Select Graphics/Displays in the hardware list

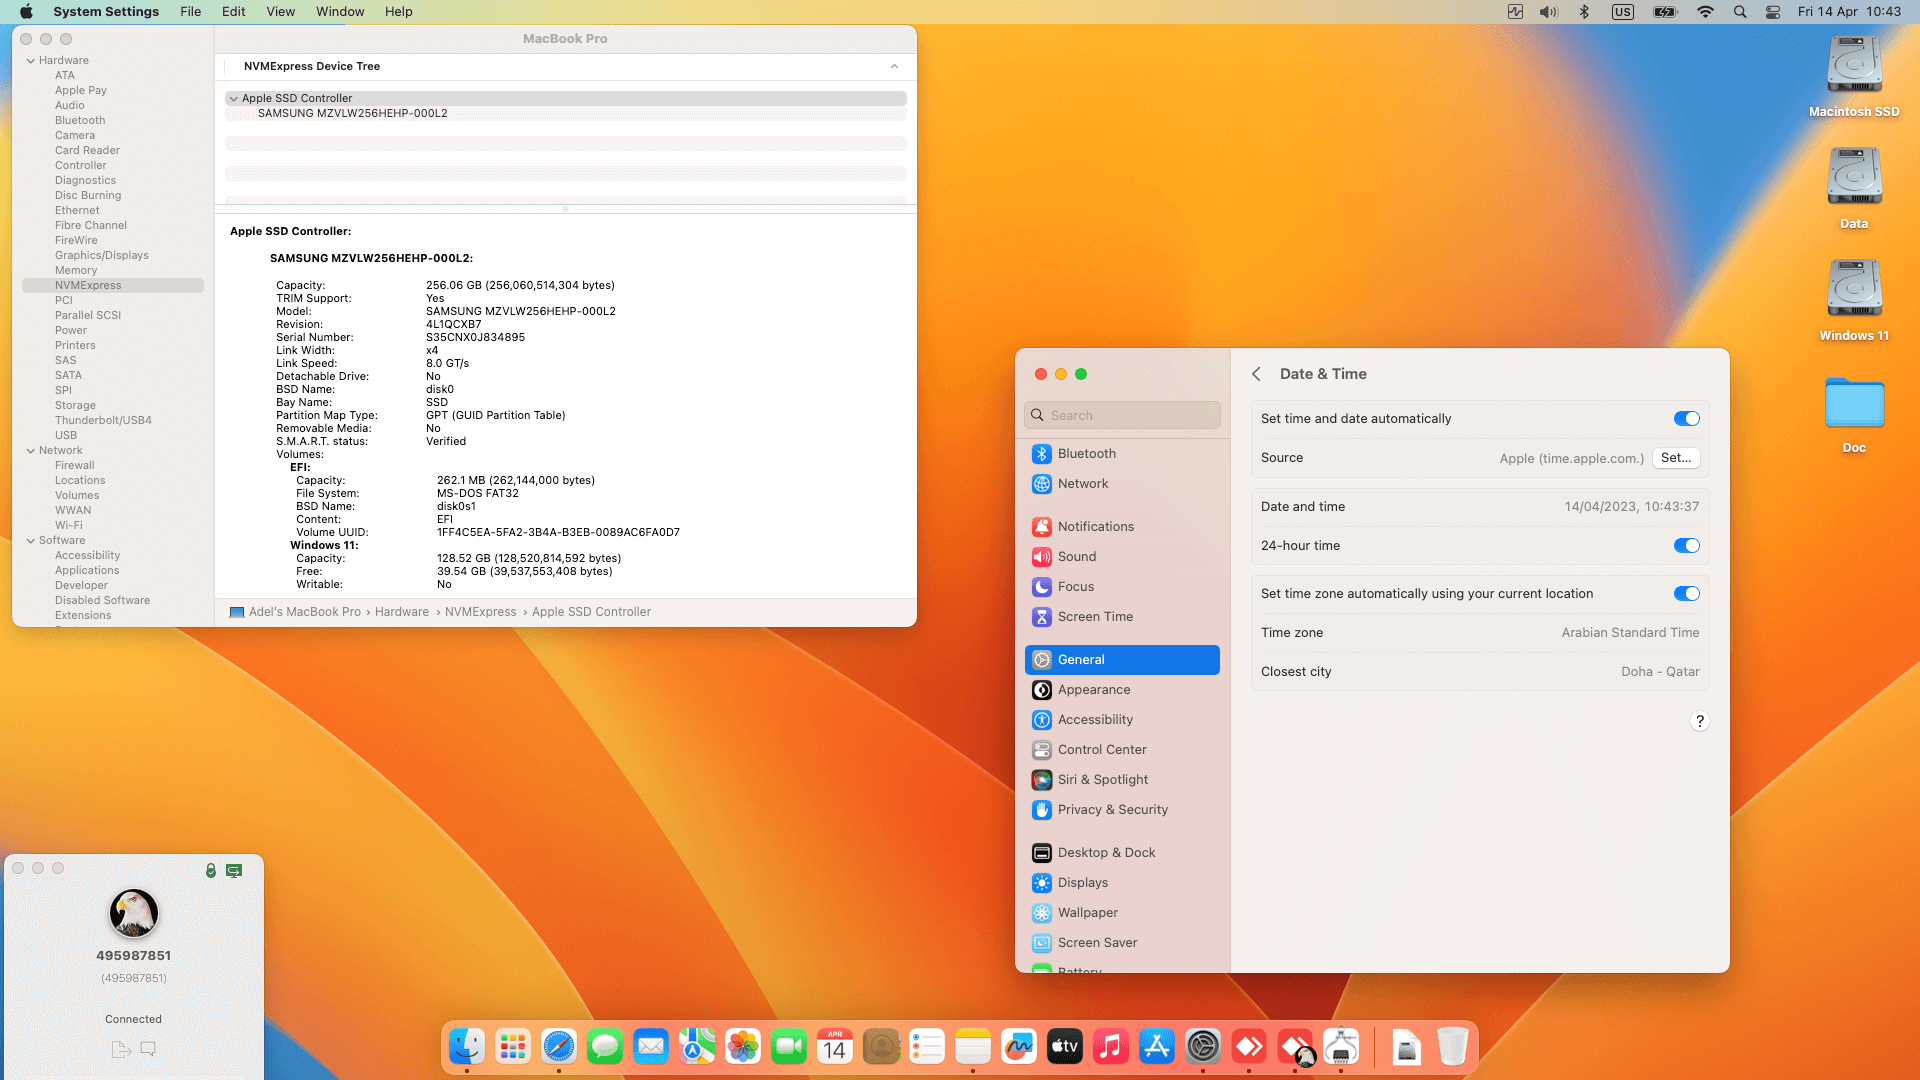pos(101,256)
